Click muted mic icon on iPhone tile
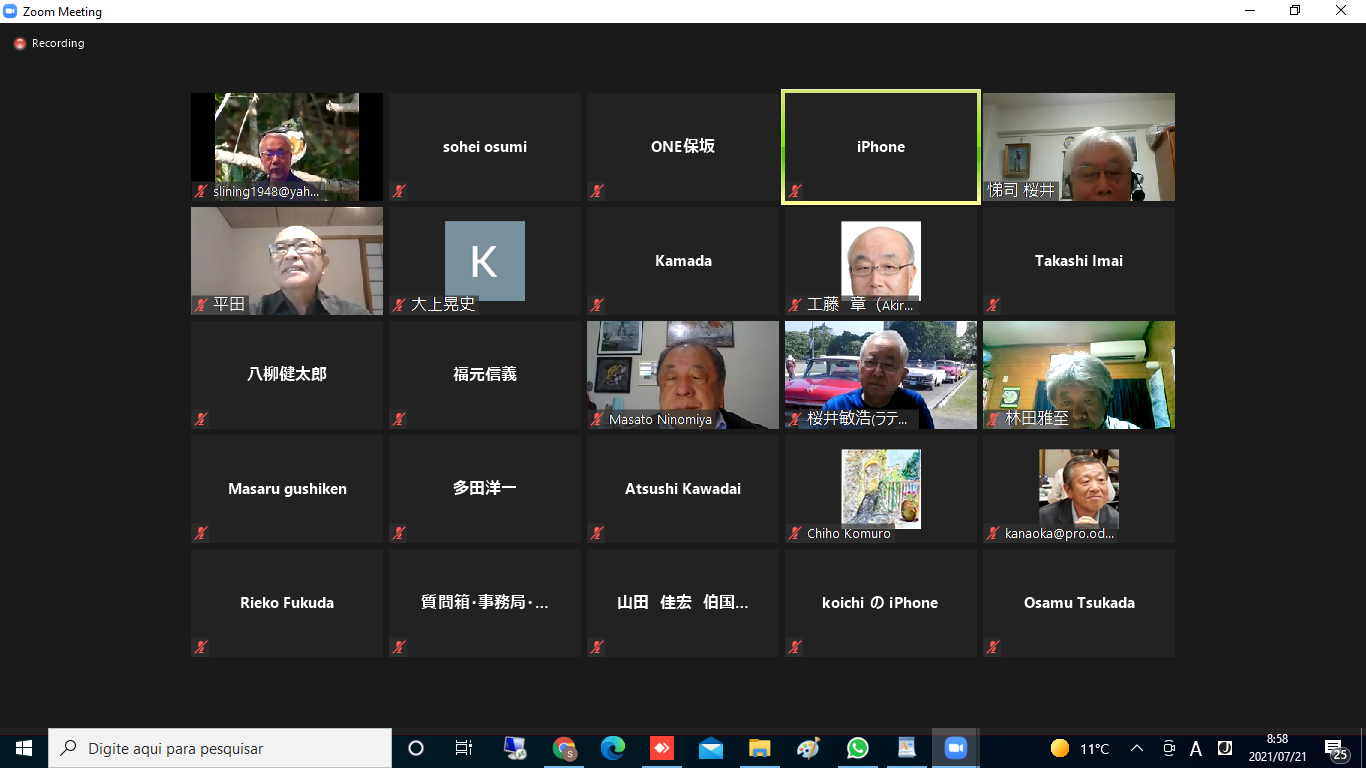This screenshot has height=768, width=1366. coord(795,191)
